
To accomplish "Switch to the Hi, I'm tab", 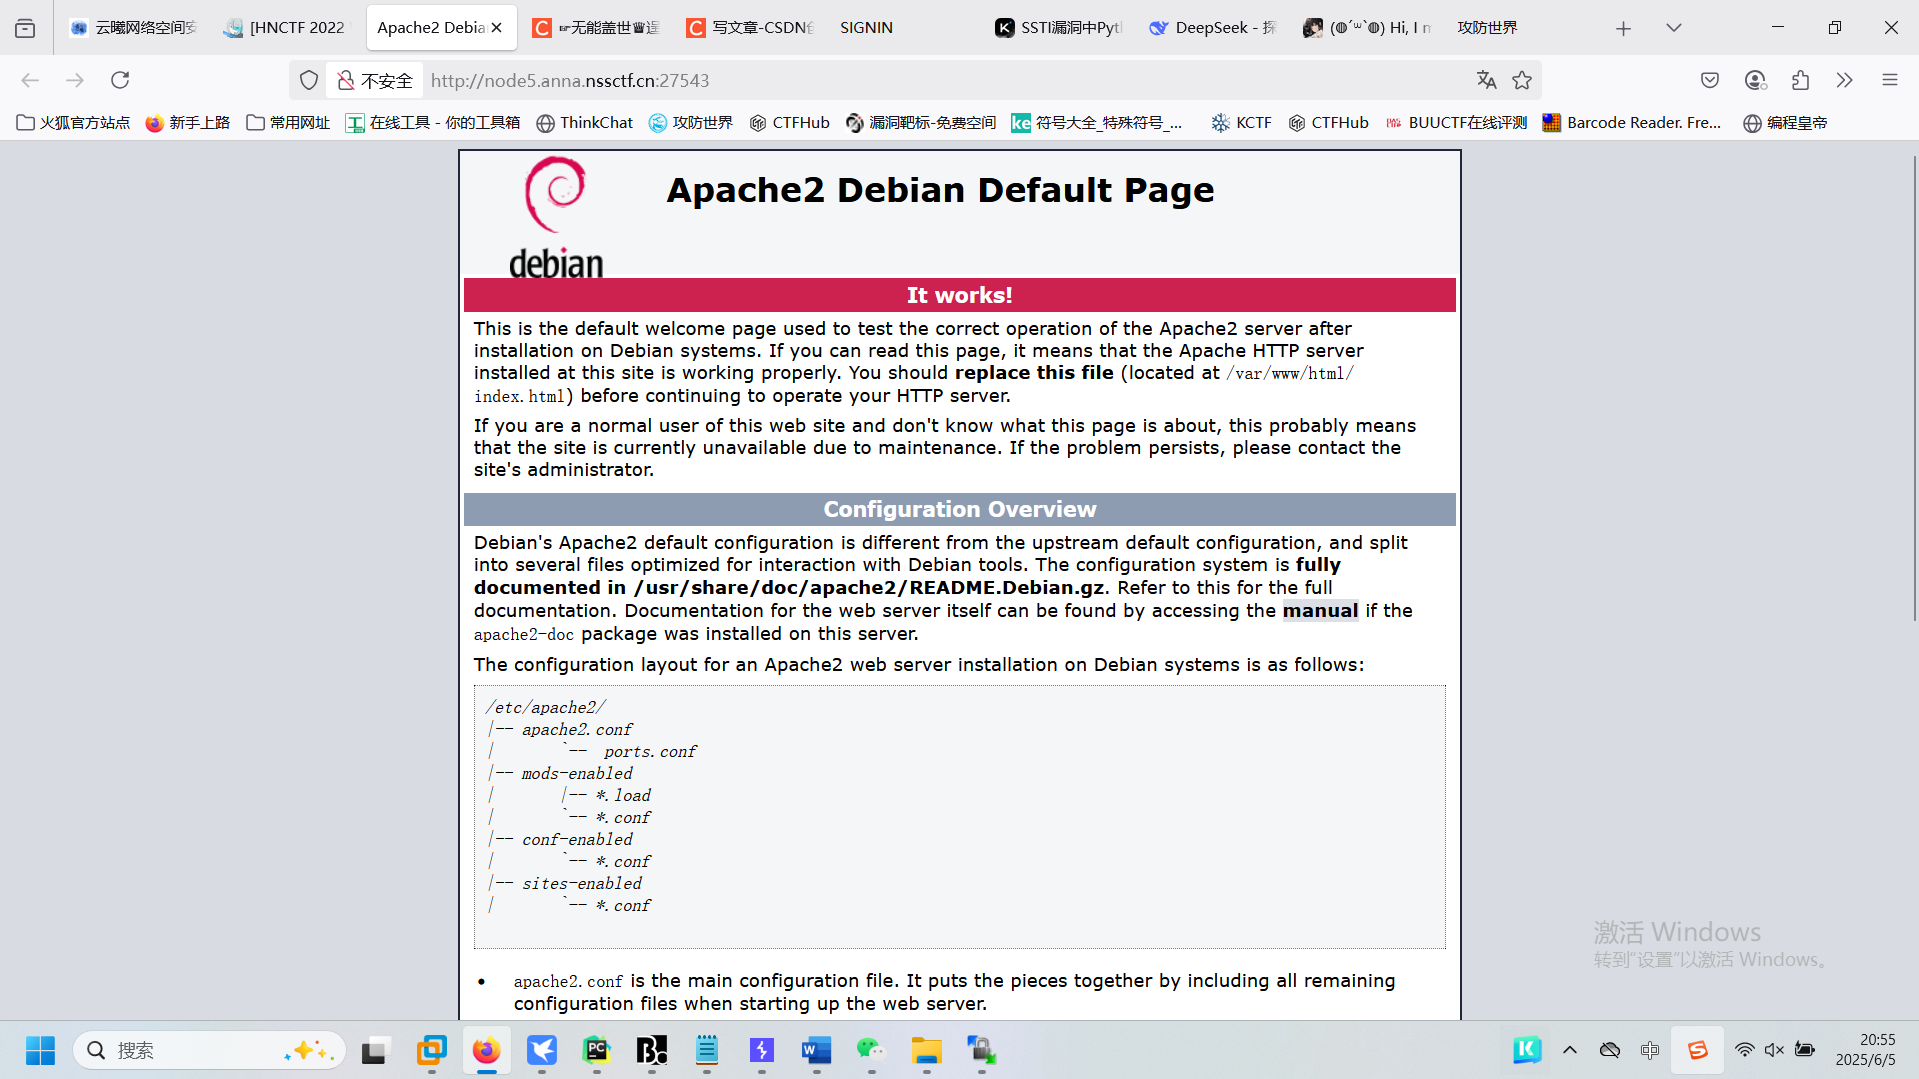I will tap(1368, 28).
